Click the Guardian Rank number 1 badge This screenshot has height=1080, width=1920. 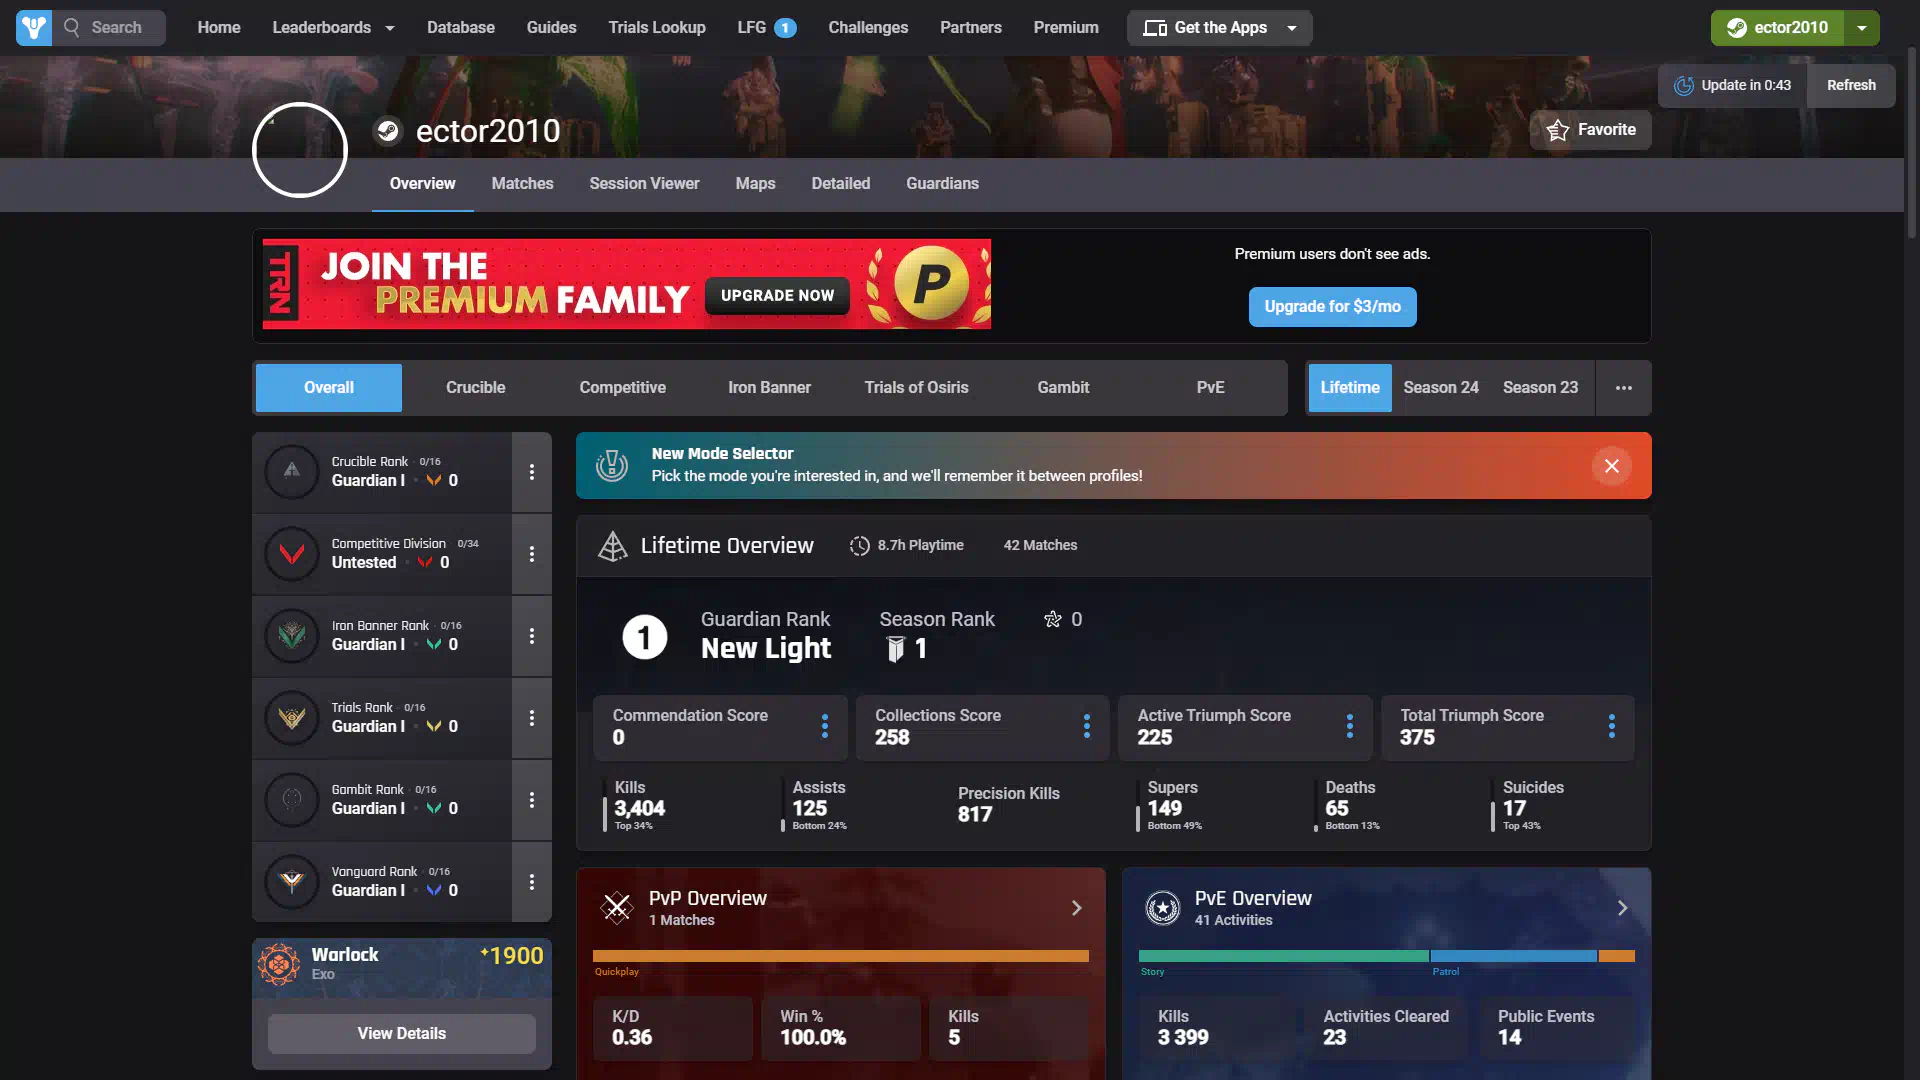tap(645, 637)
